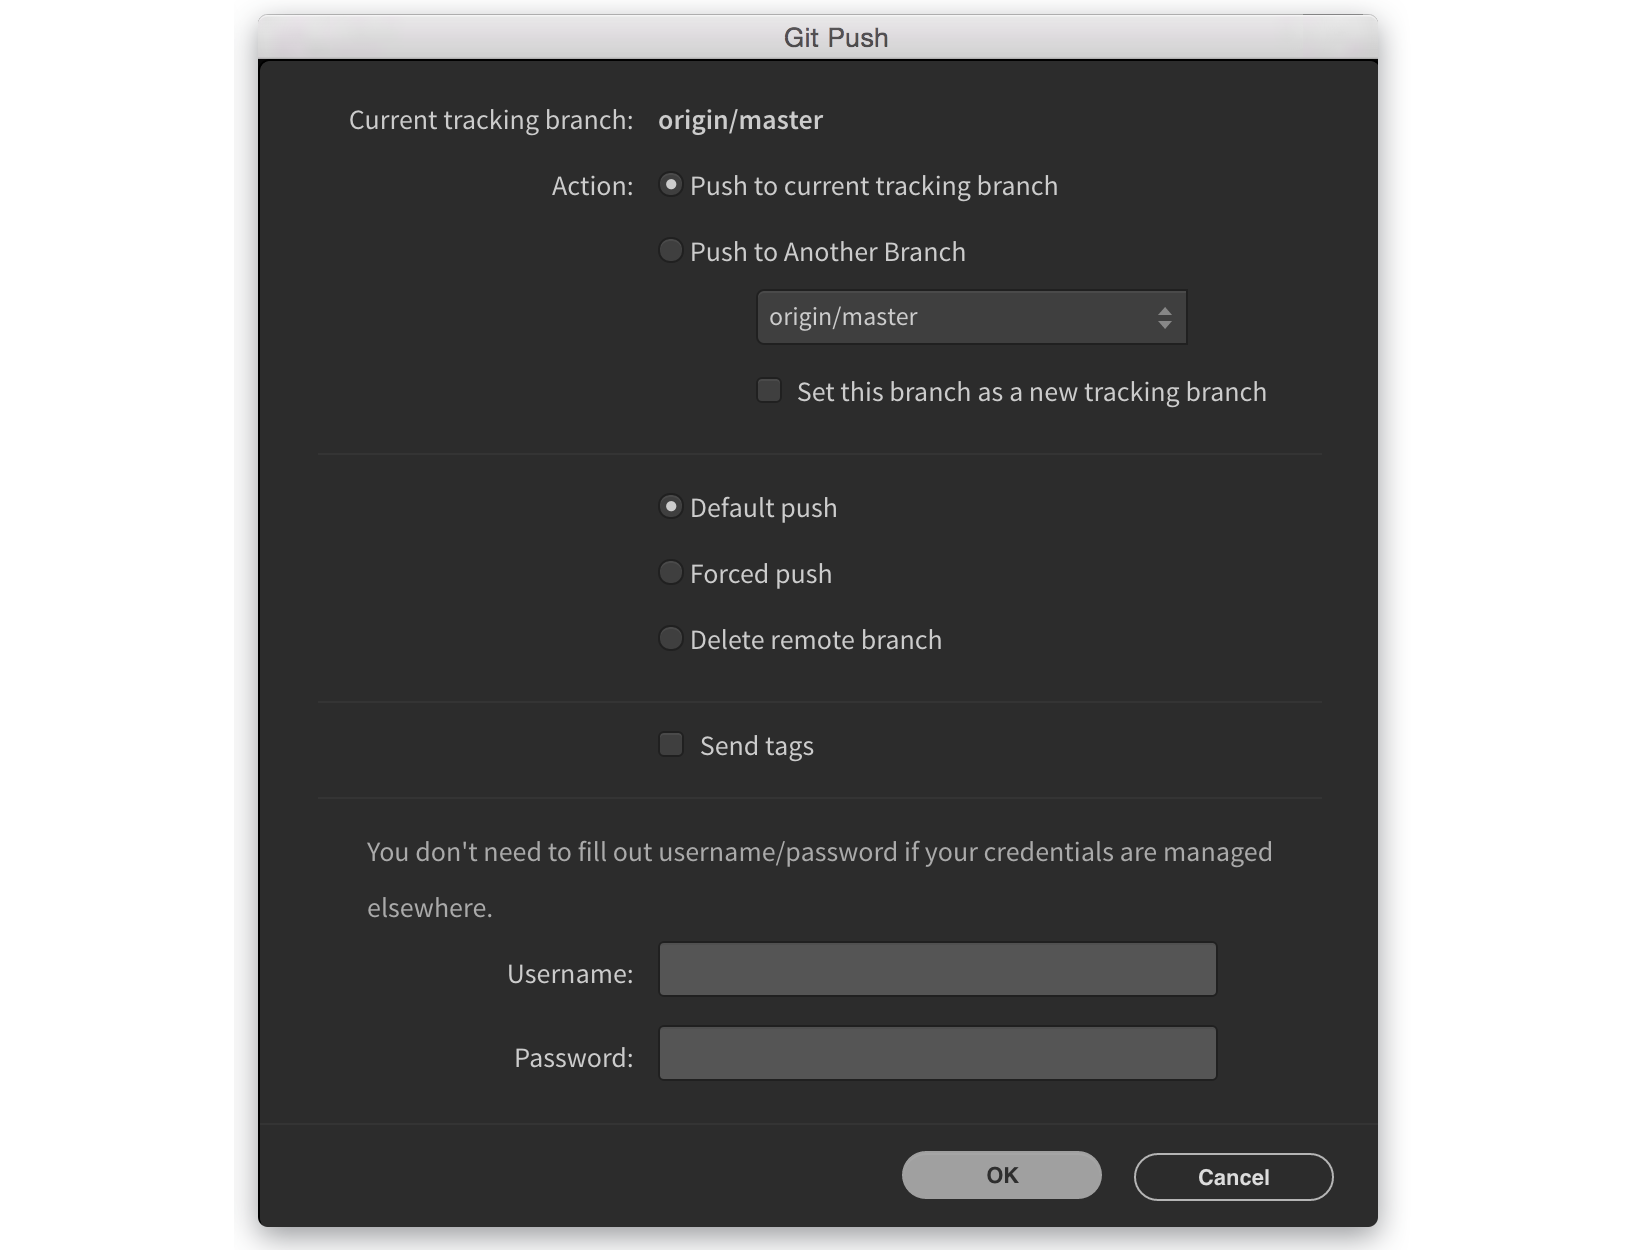Click the branch selector stepper arrows
This screenshot has height=1250, width=1645.
(x=1163, y=317)
